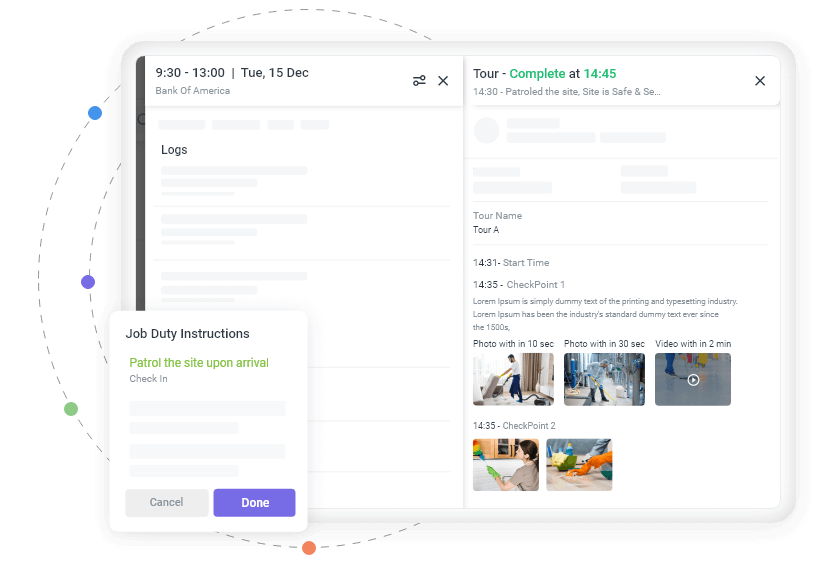Play the Video with in 2 min clip
This screenshot has width=836, height=563.
pos(693,380)
